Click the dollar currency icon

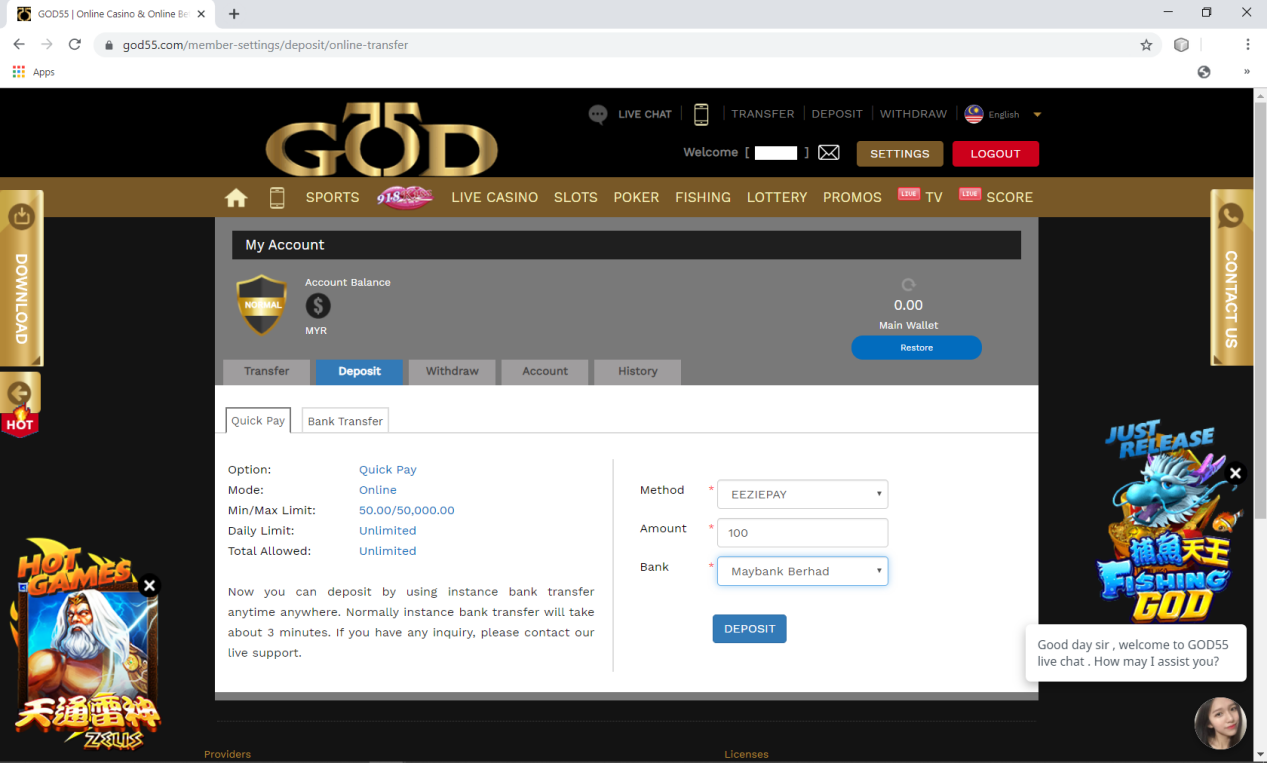point(318,306)
